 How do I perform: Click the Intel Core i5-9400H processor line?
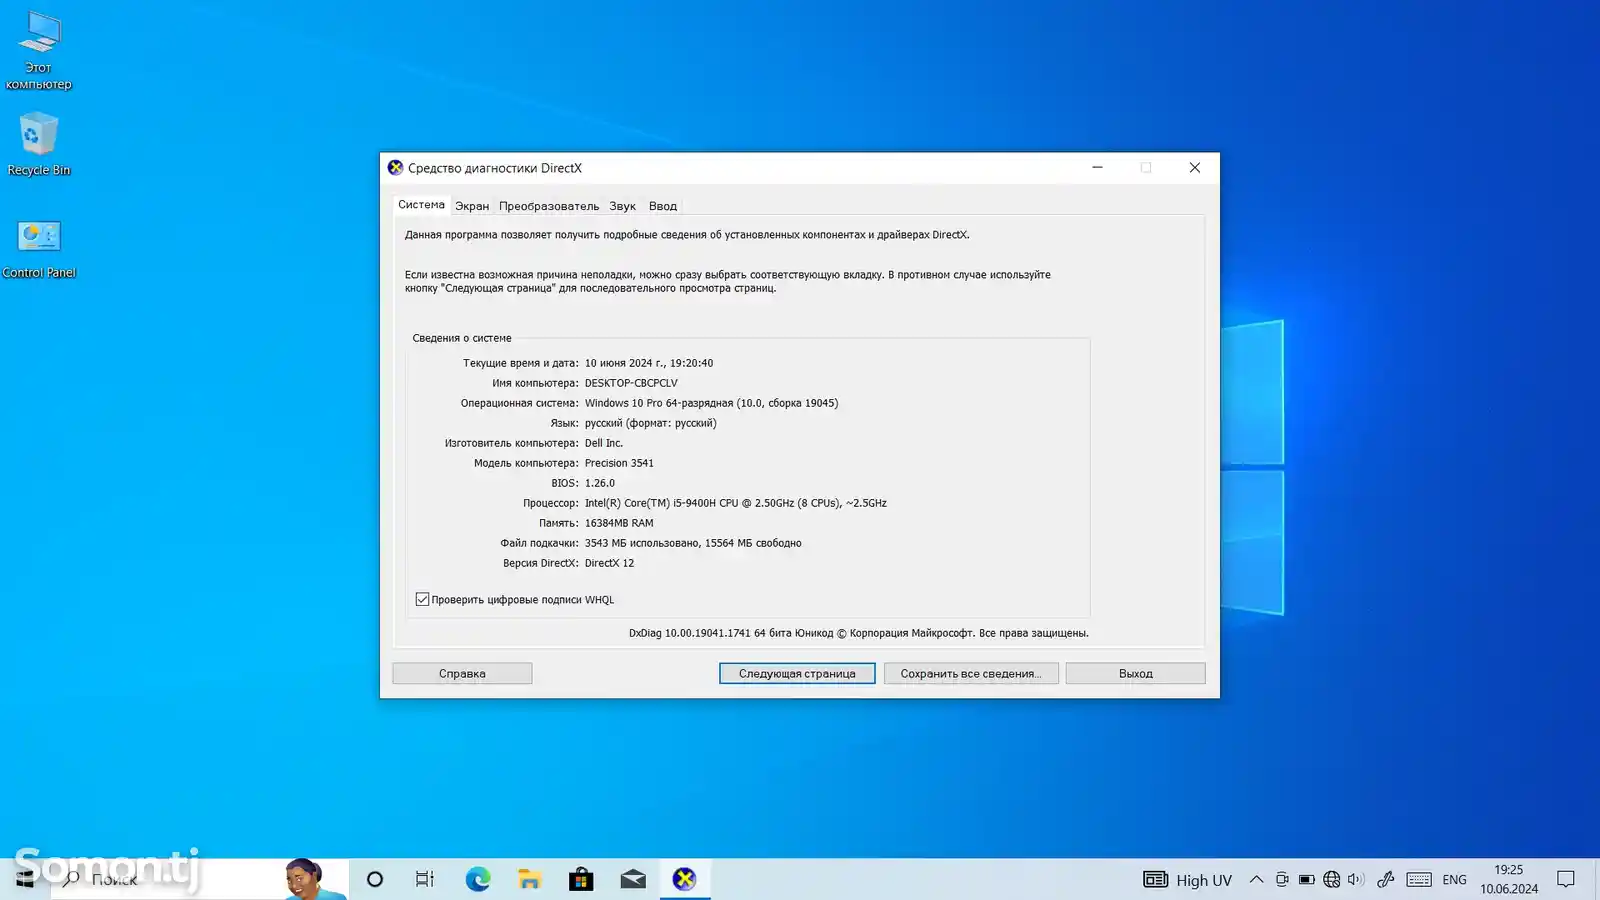tap(735, 503)
